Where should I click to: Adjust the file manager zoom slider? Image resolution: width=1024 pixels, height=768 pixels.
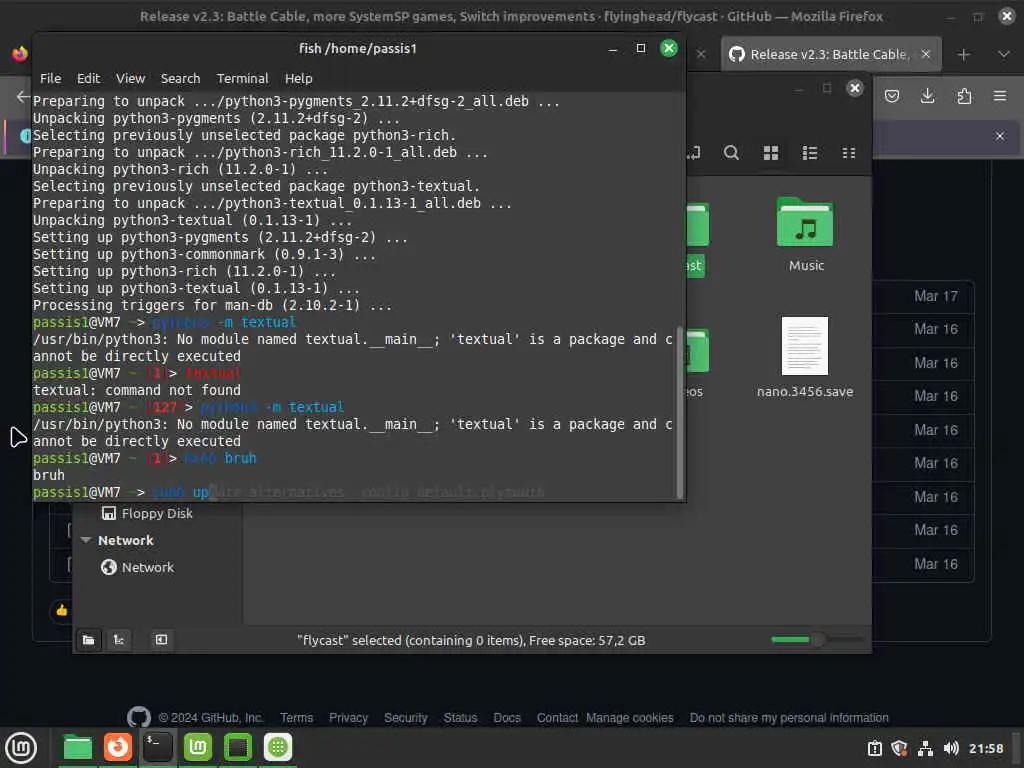click(x=816, y=640)
